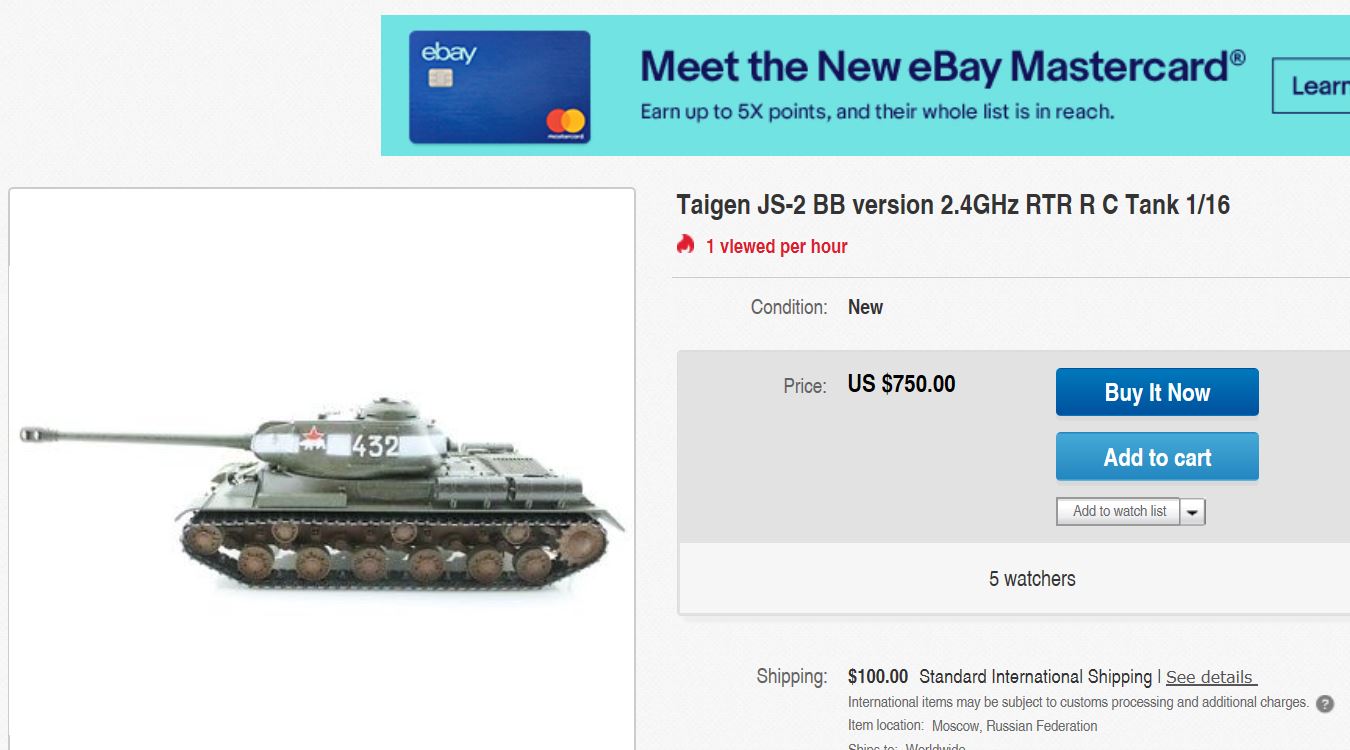
Task: Click the Standard International Shipping text
Action: coord(1035,677)
